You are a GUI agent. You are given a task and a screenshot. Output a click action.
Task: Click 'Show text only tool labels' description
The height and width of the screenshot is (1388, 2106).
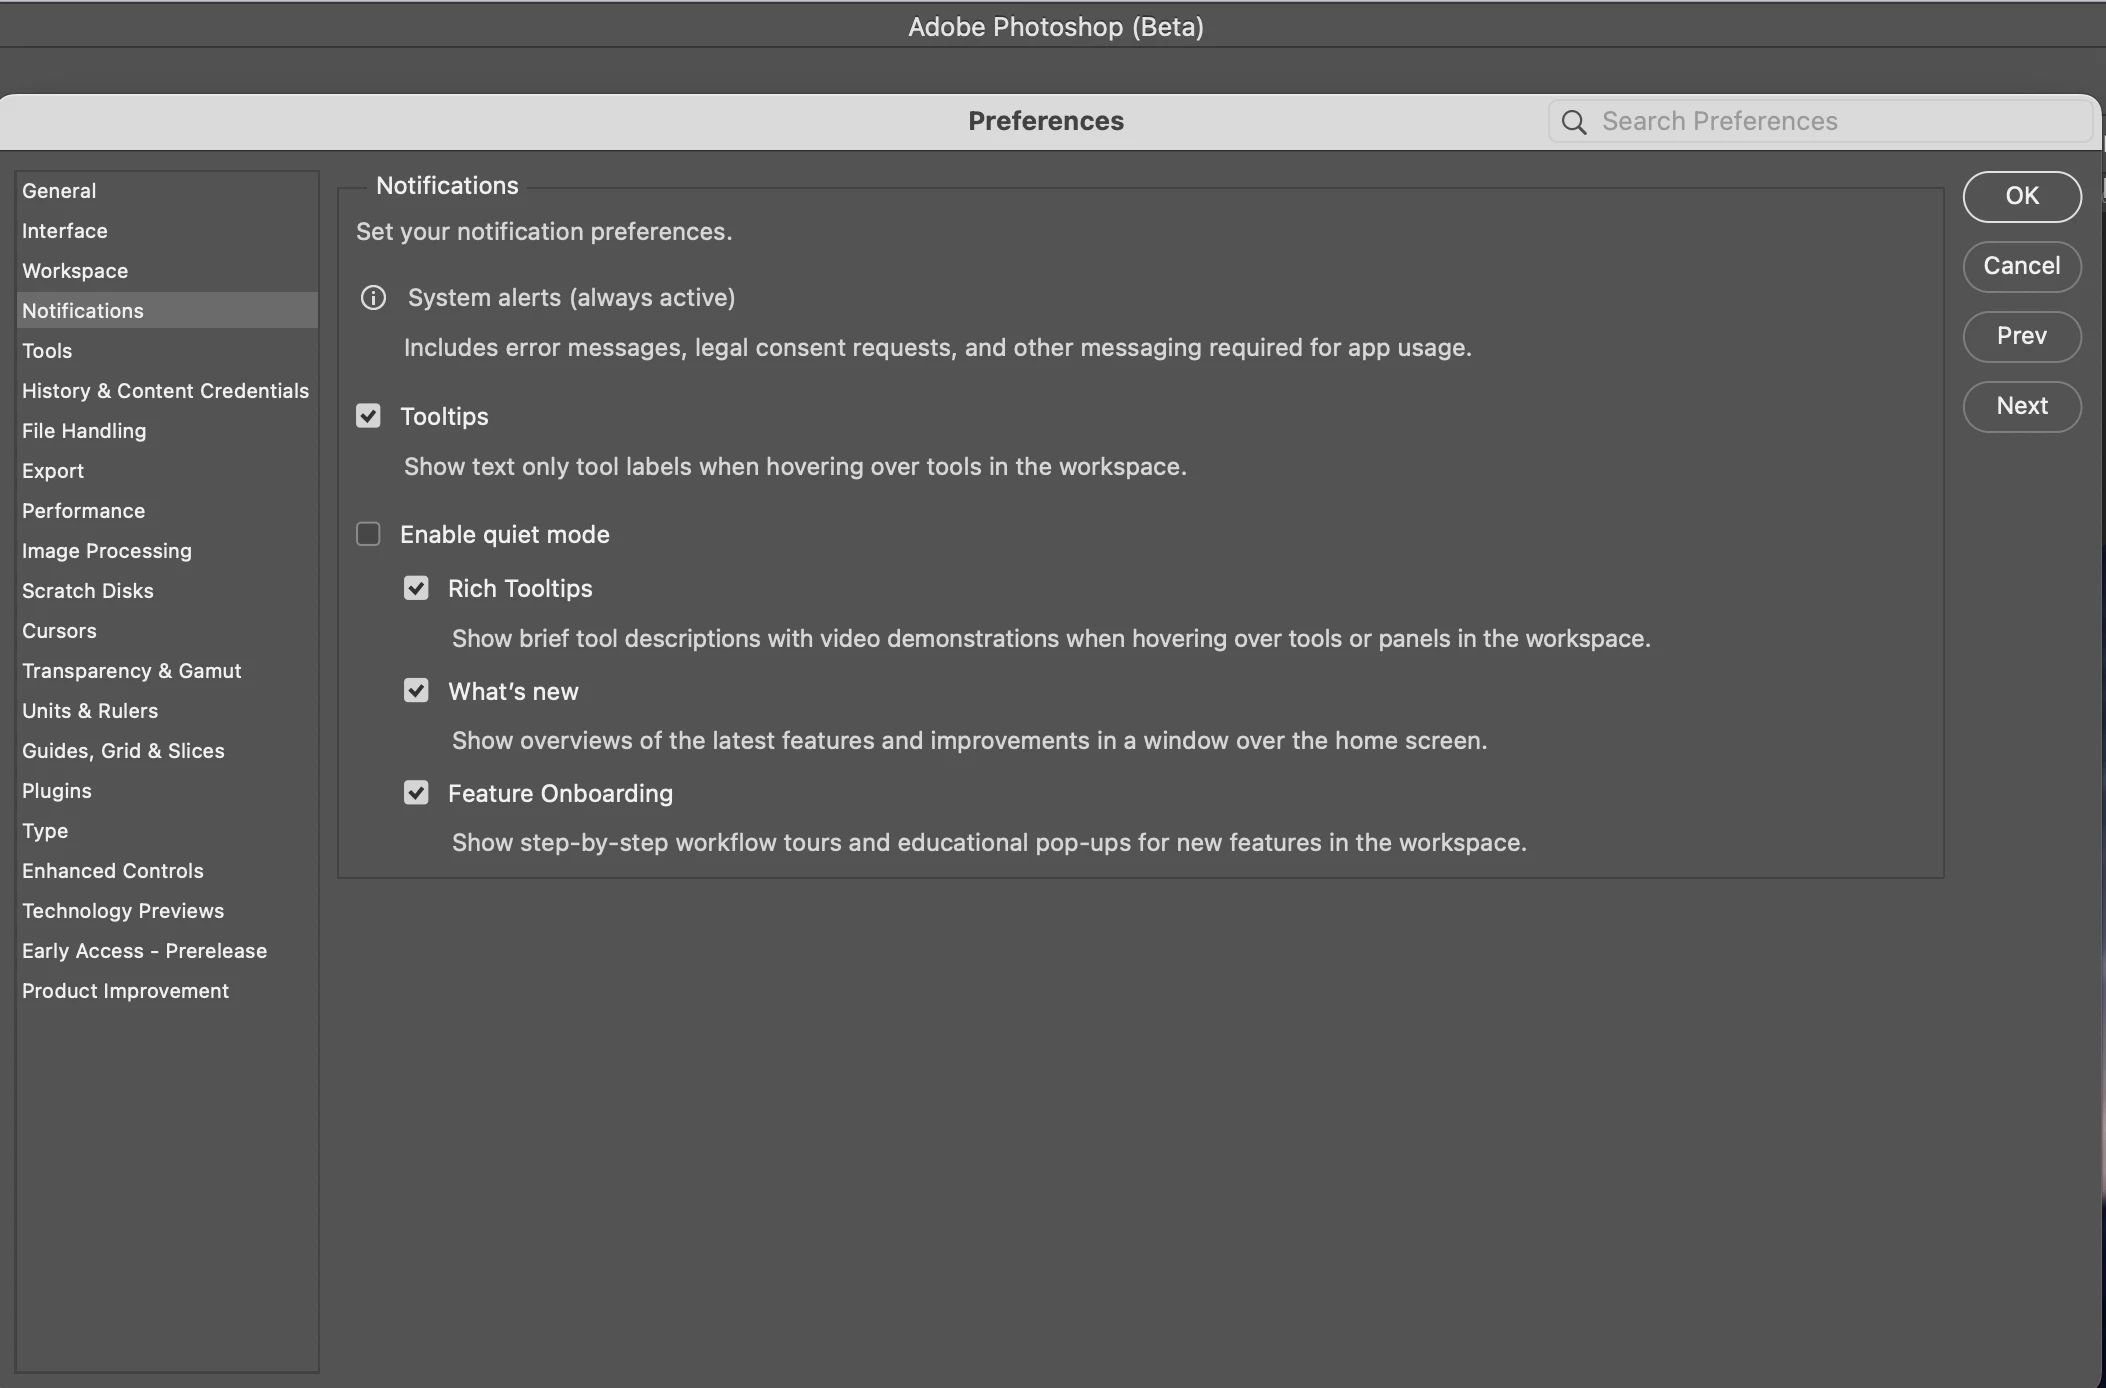[x=795, y=467]
